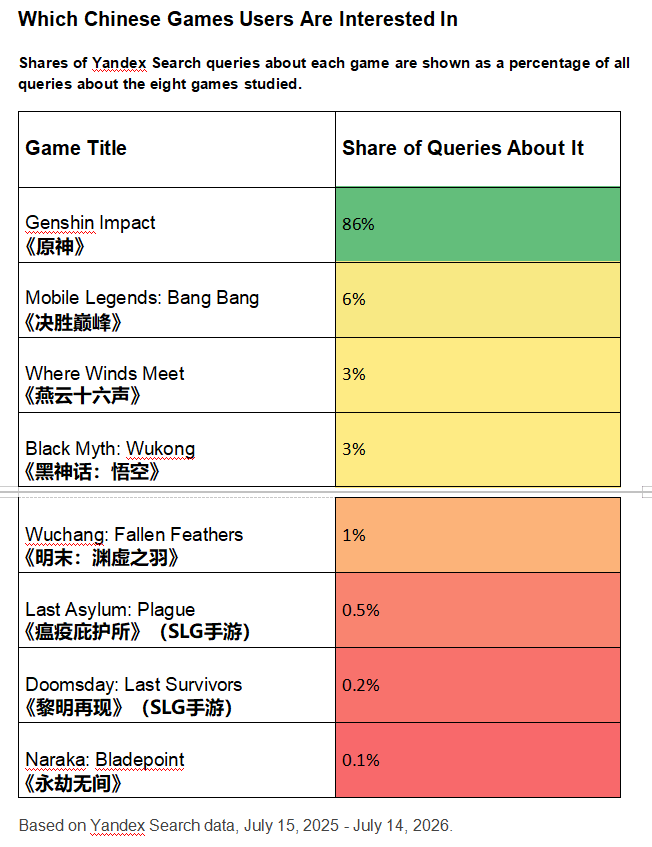Click the Chinese text 《黑神话：悟空》
Image resolution: width=652 pixels, height=847 pixels.
pos(92,472)
